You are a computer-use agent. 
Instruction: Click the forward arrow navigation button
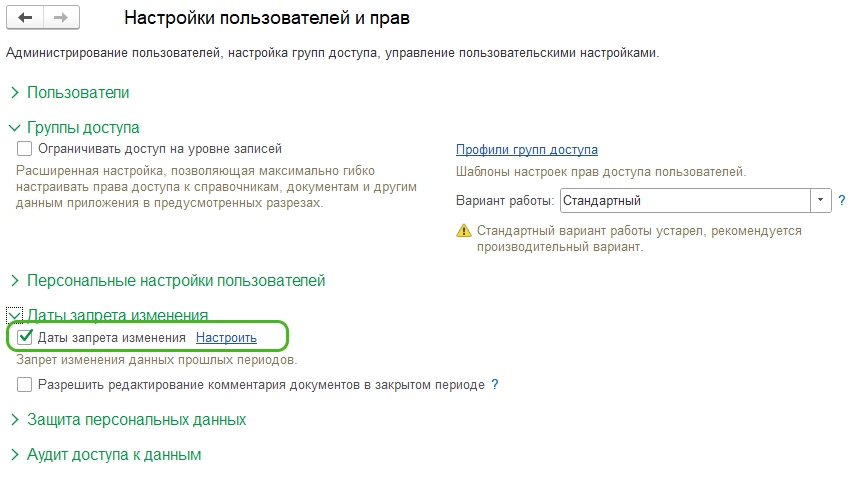pyautogui.click(x=61, y=17)
